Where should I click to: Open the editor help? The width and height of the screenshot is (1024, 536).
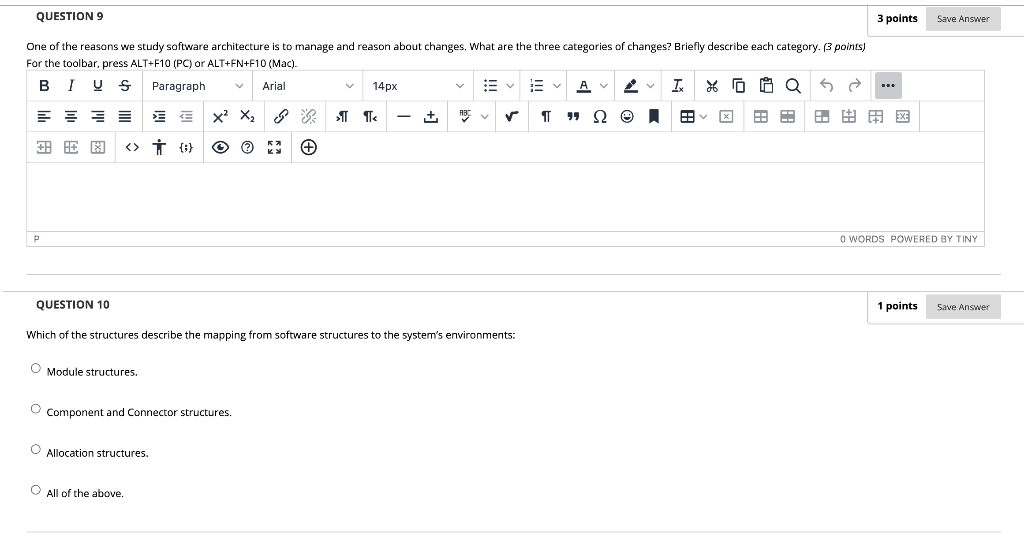click(x=247, y=147)
